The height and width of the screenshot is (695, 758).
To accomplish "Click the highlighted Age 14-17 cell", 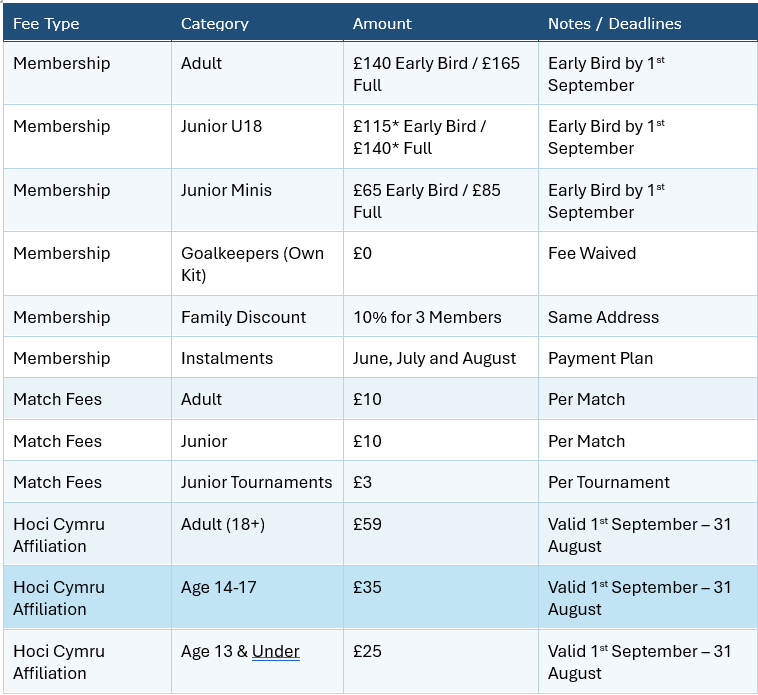I will (x=257, y=598).
